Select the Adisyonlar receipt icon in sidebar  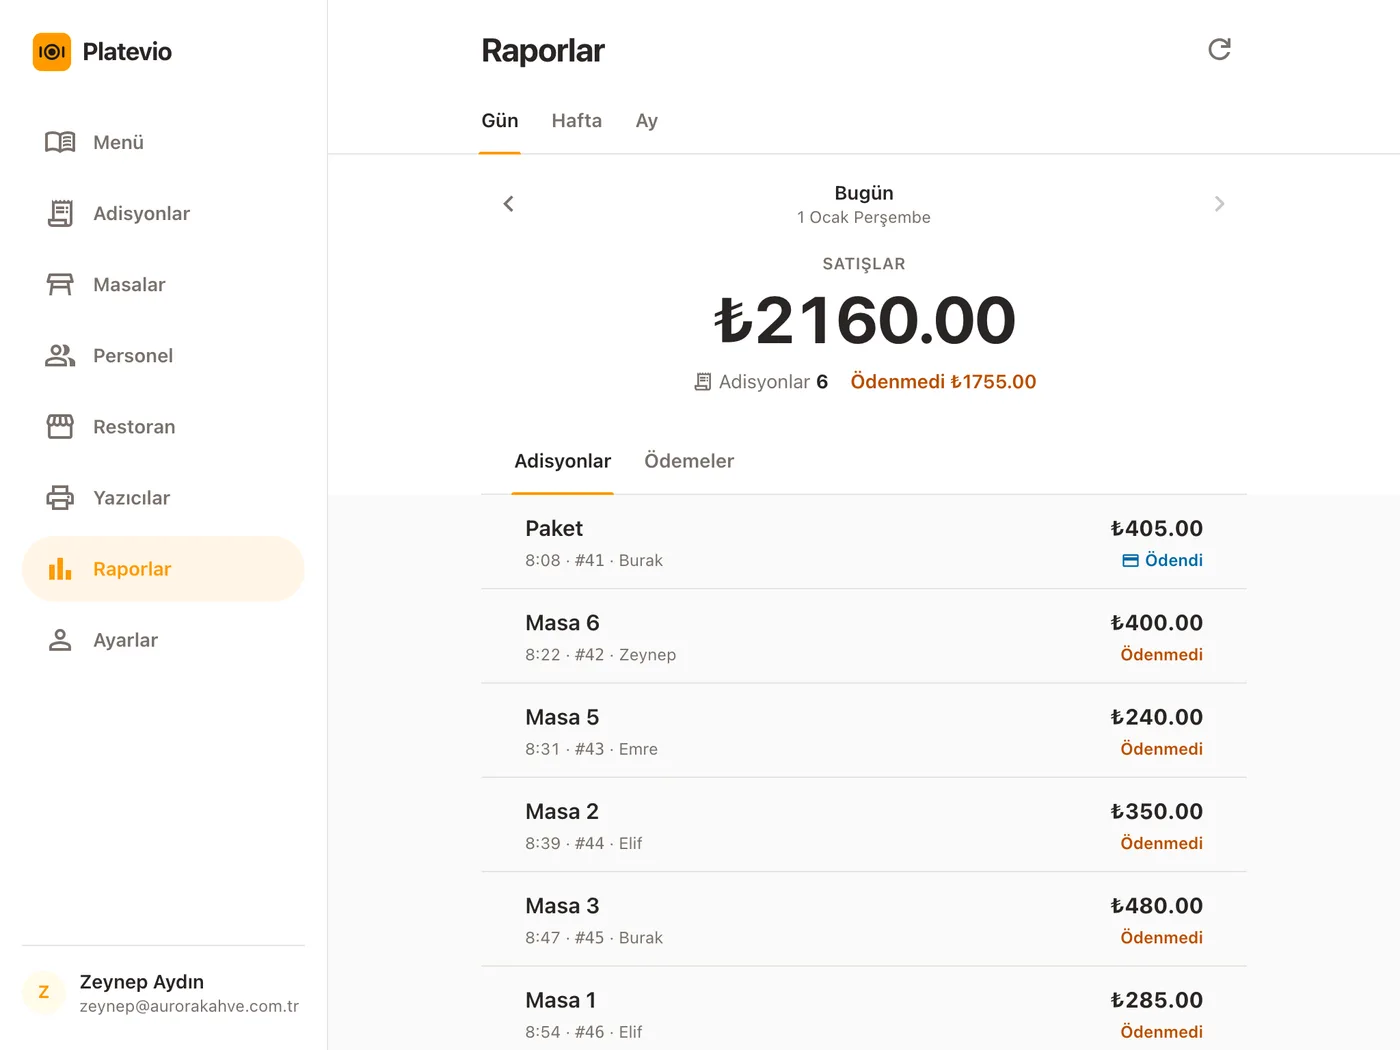[x=60, y=213]
